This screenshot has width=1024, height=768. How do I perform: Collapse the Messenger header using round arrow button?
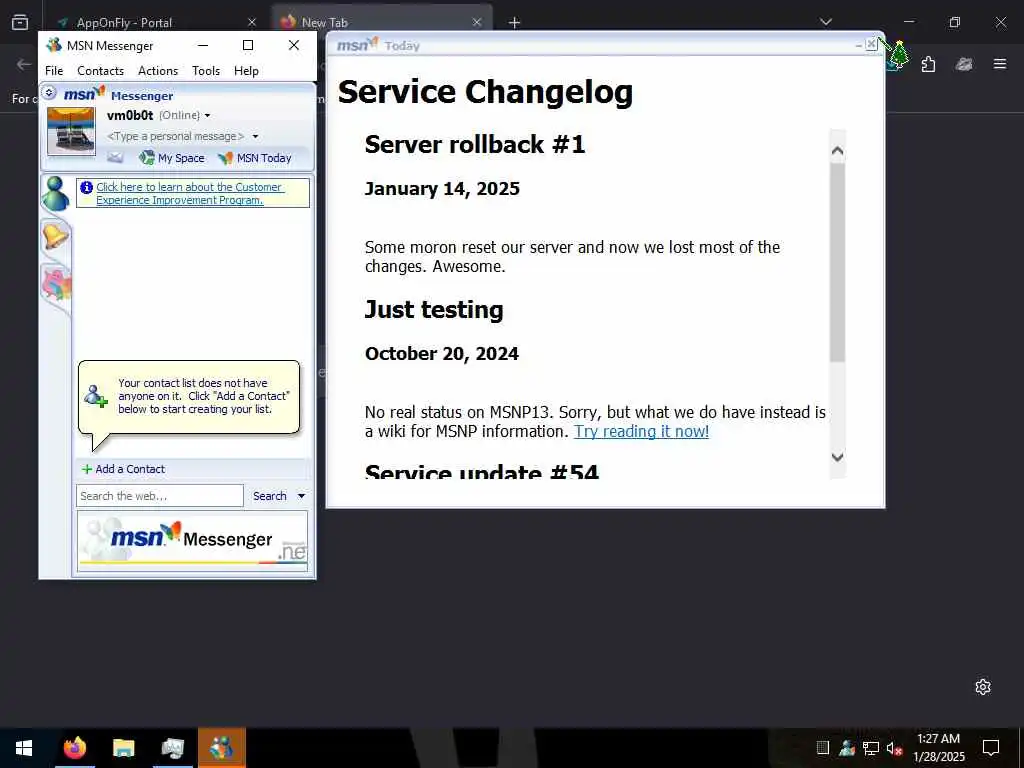(x=50, y=93)
